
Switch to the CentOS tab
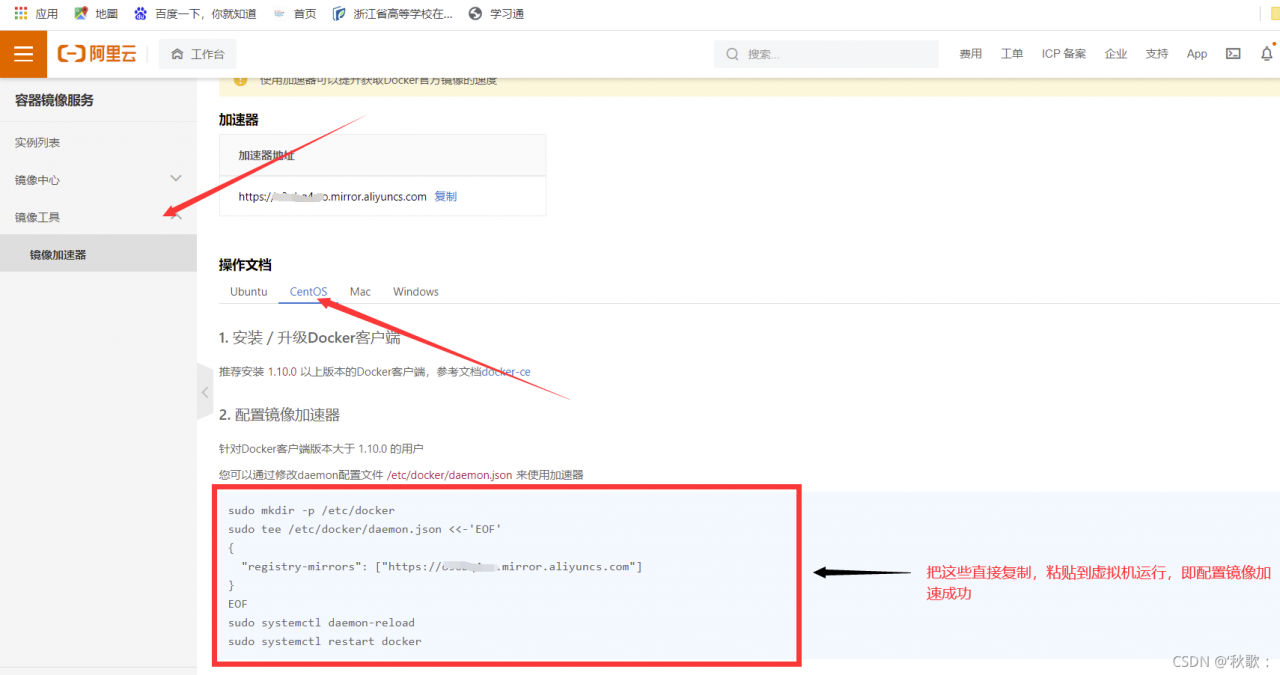click(x=309, y=292)
